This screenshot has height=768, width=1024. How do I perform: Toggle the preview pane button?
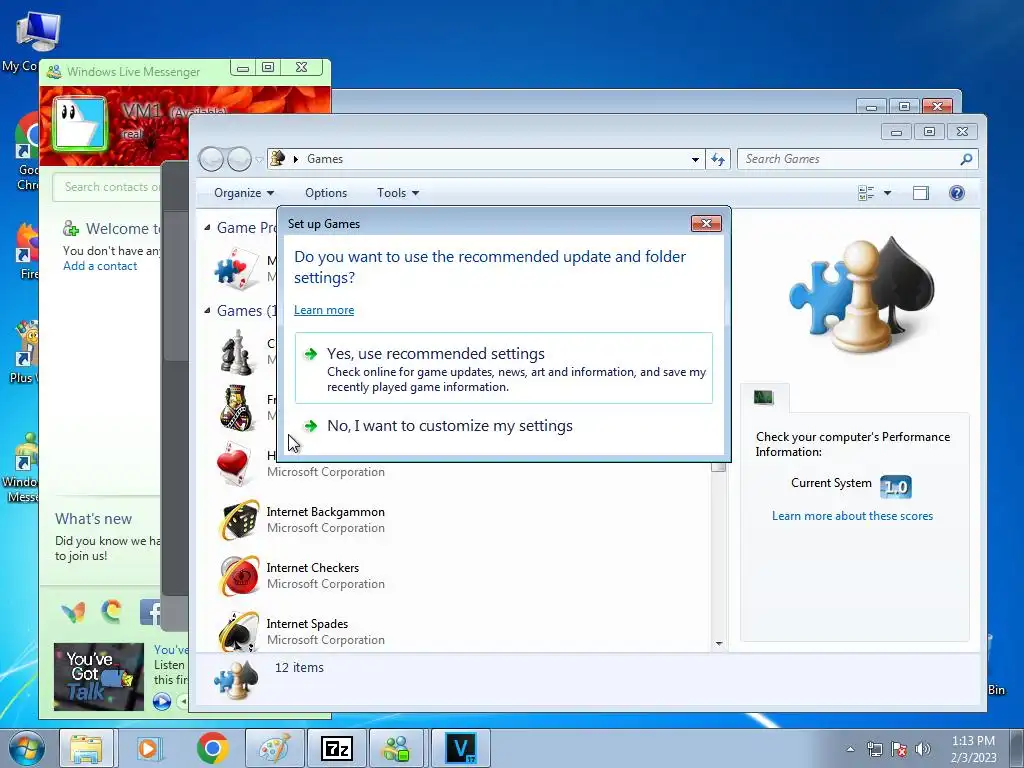tap(921, 193)
